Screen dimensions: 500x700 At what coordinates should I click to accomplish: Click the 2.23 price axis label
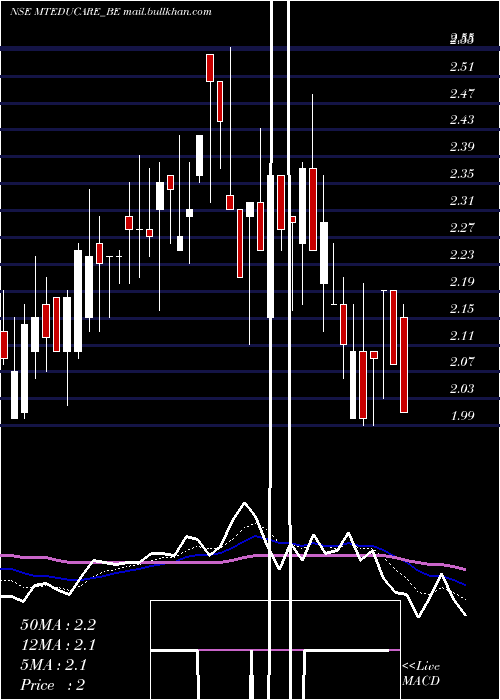(462, 254)
